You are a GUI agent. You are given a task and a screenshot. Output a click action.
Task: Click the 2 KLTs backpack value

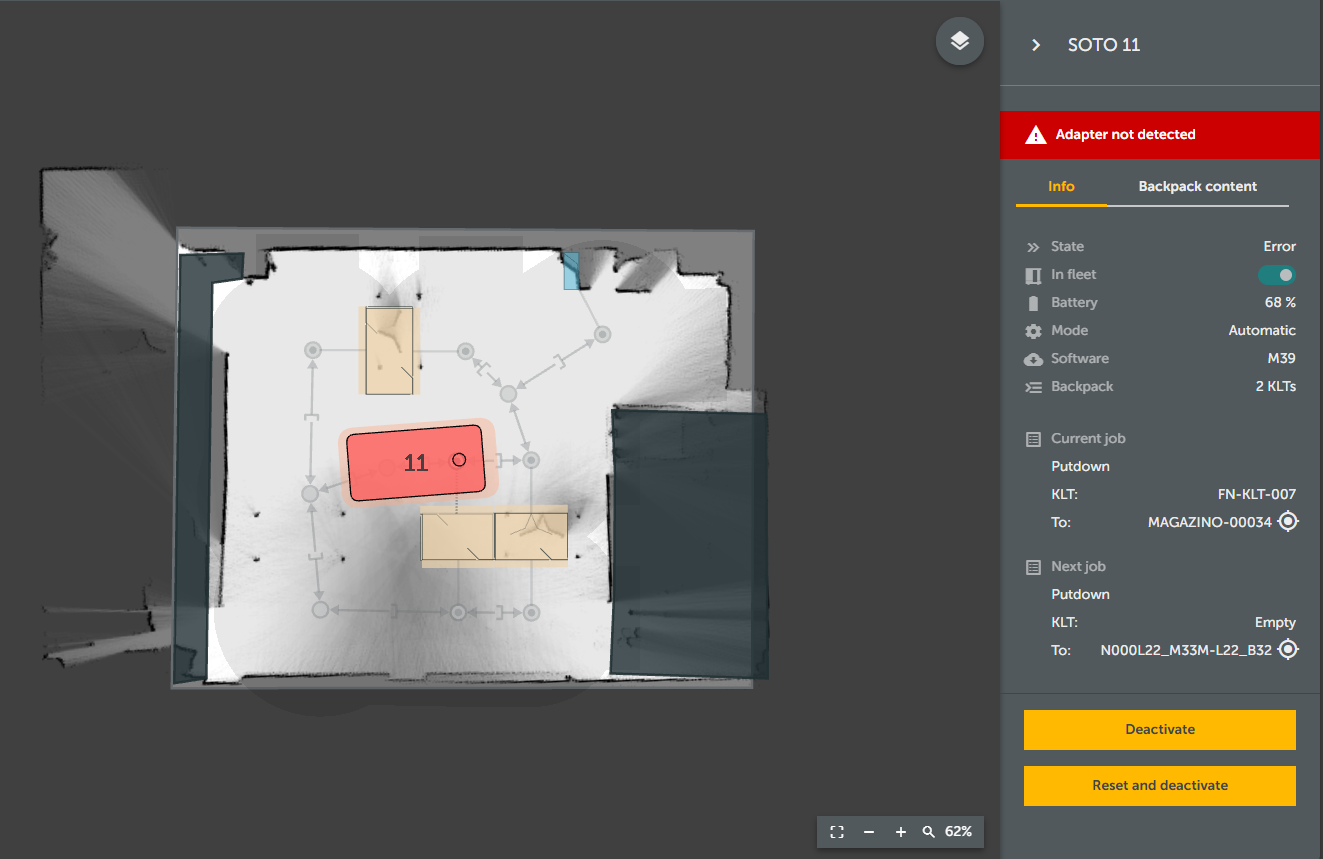coord(1276,387)
